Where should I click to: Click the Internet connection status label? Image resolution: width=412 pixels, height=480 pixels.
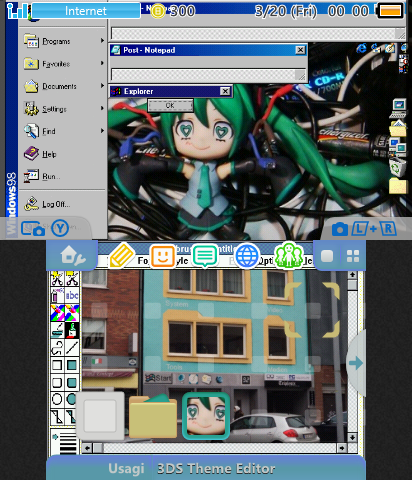pyautogui.click(x=86, y=11)
